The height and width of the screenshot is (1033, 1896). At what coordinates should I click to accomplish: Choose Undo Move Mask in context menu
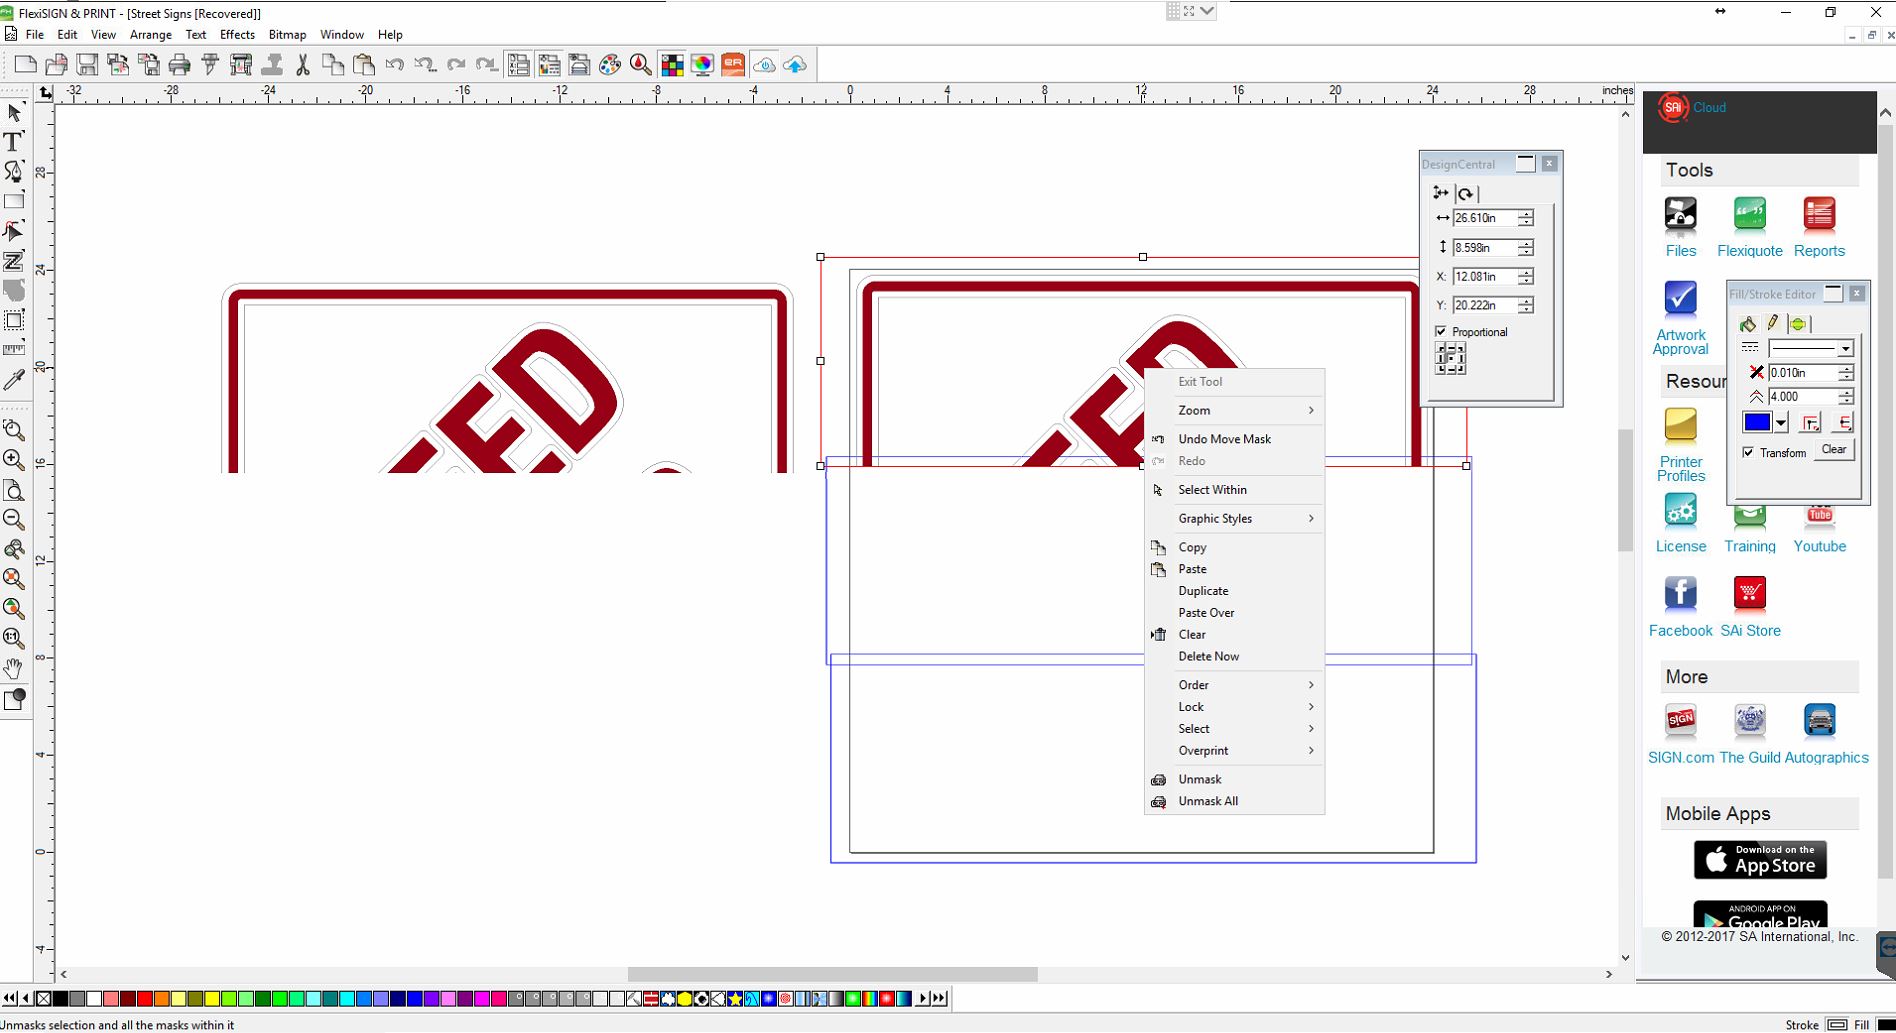pyautogui.click(x=1235, y=440)
